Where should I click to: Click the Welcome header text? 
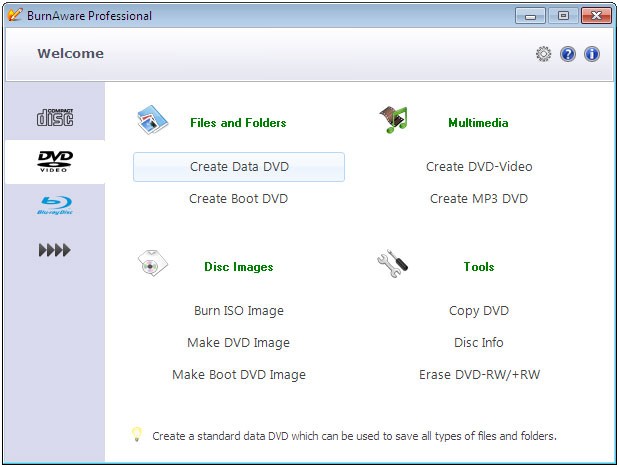pos(71,54)
